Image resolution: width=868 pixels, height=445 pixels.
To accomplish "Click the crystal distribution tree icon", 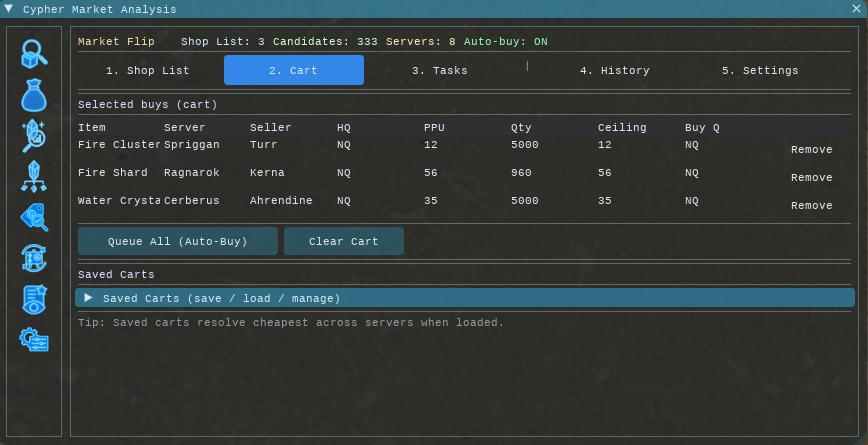I will pos(34,176).
